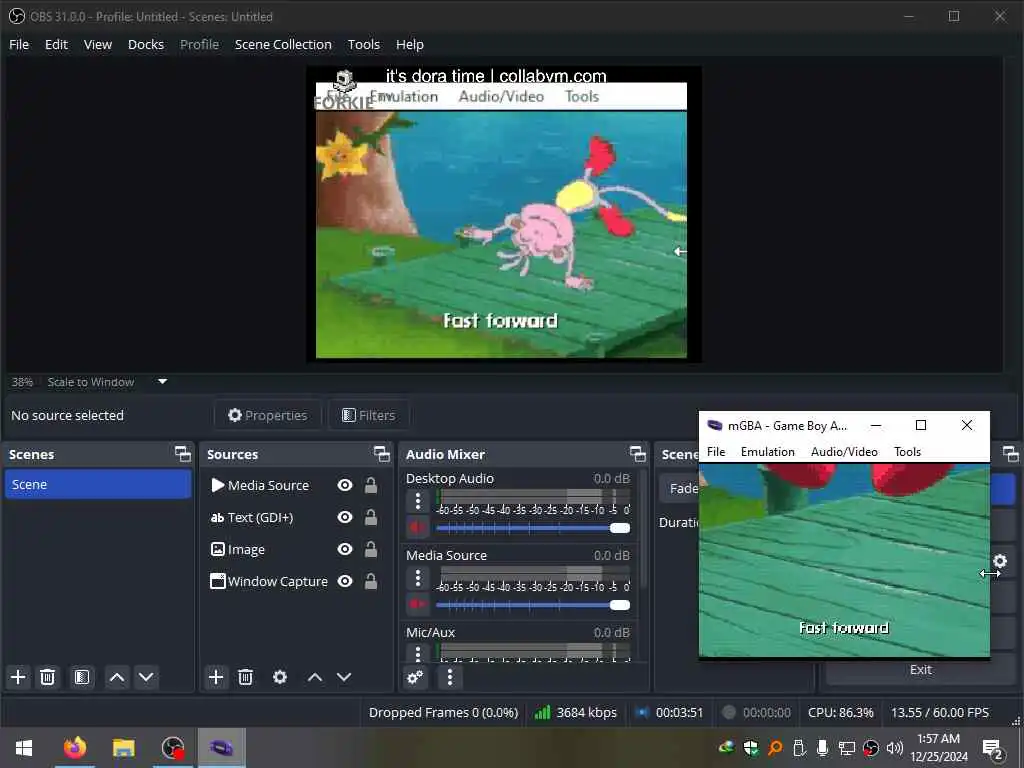Move source down arrow in Sources dock
The width and height of the screenshot is (1024, 768).
[x=344, y=677]
